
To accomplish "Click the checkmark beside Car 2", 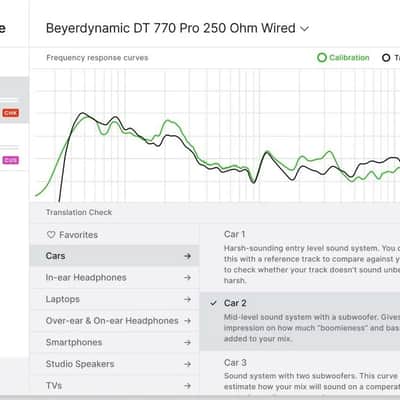I will click(x=213, y=303).
